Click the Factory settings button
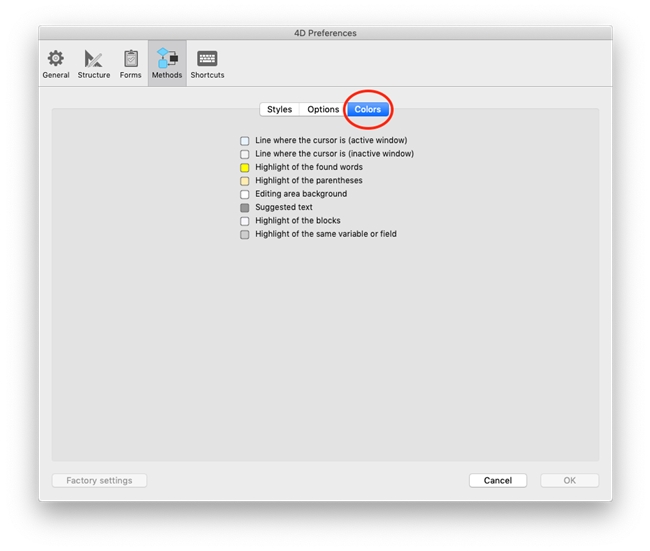The width and height of the screenshot is (650, 551). pyautogui.click(x=99, y=481)
